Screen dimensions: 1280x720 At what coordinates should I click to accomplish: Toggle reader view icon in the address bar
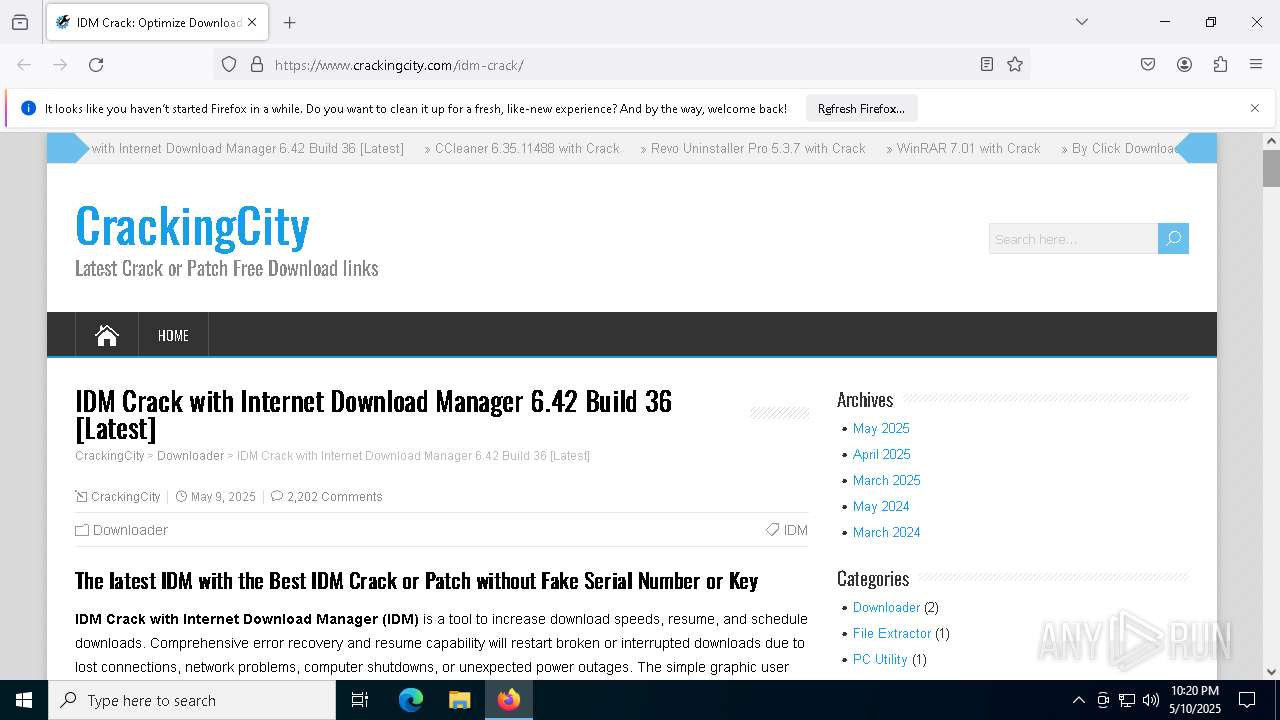tap(987, 65)
